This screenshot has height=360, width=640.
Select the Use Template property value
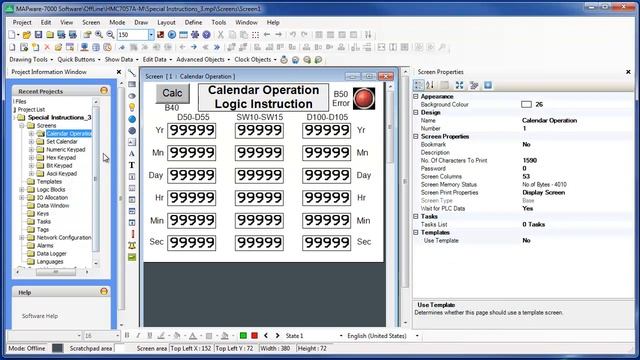pos(526,240)
